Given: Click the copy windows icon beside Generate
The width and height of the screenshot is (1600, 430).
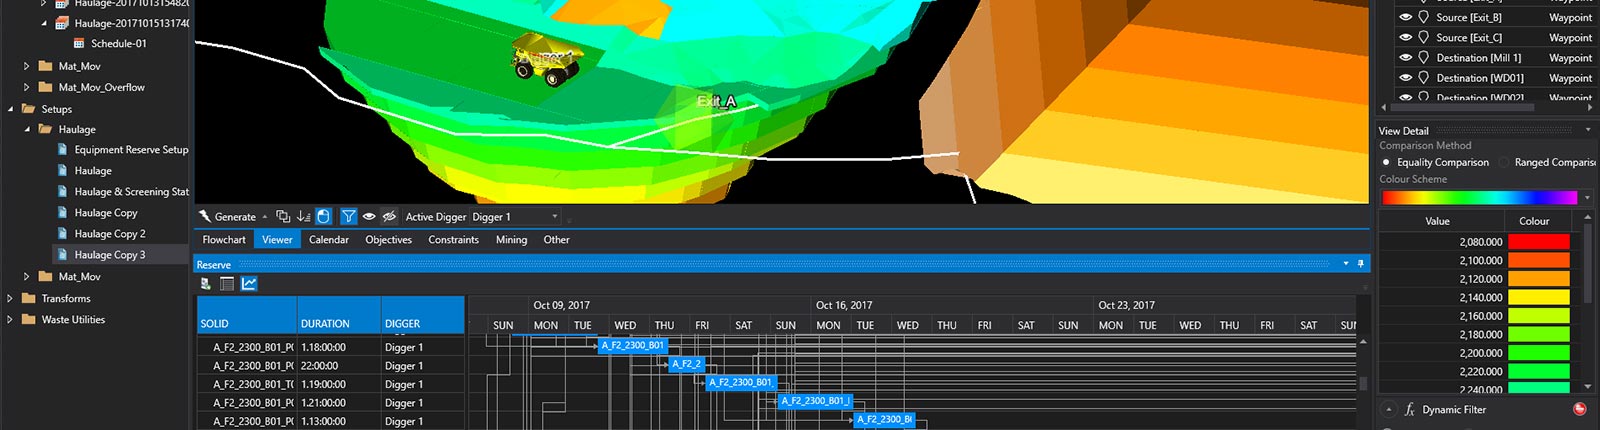Looking at the screenshot, I should pyautogui.click(x=283, y=216).
